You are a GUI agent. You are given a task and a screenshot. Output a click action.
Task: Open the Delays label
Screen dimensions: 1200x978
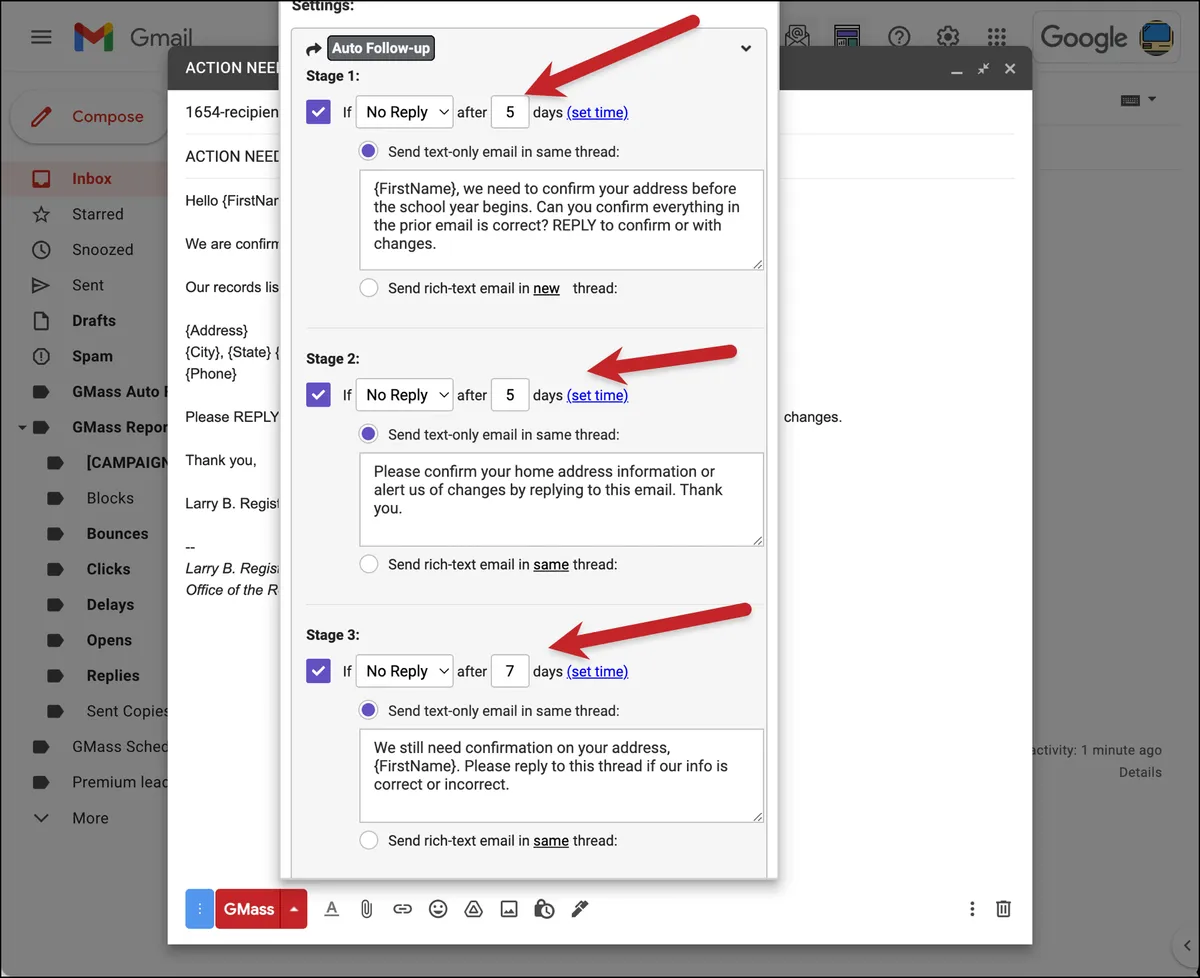110,605
